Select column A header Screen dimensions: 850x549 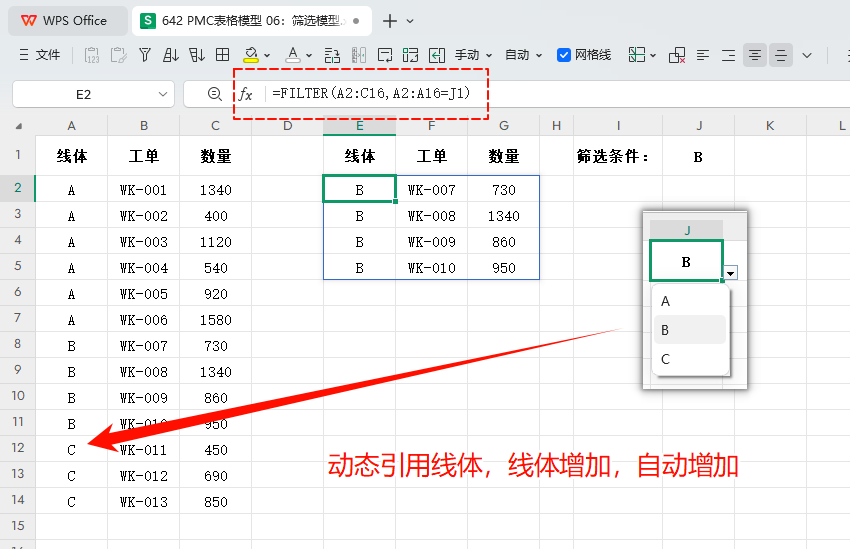coord(72,126)
